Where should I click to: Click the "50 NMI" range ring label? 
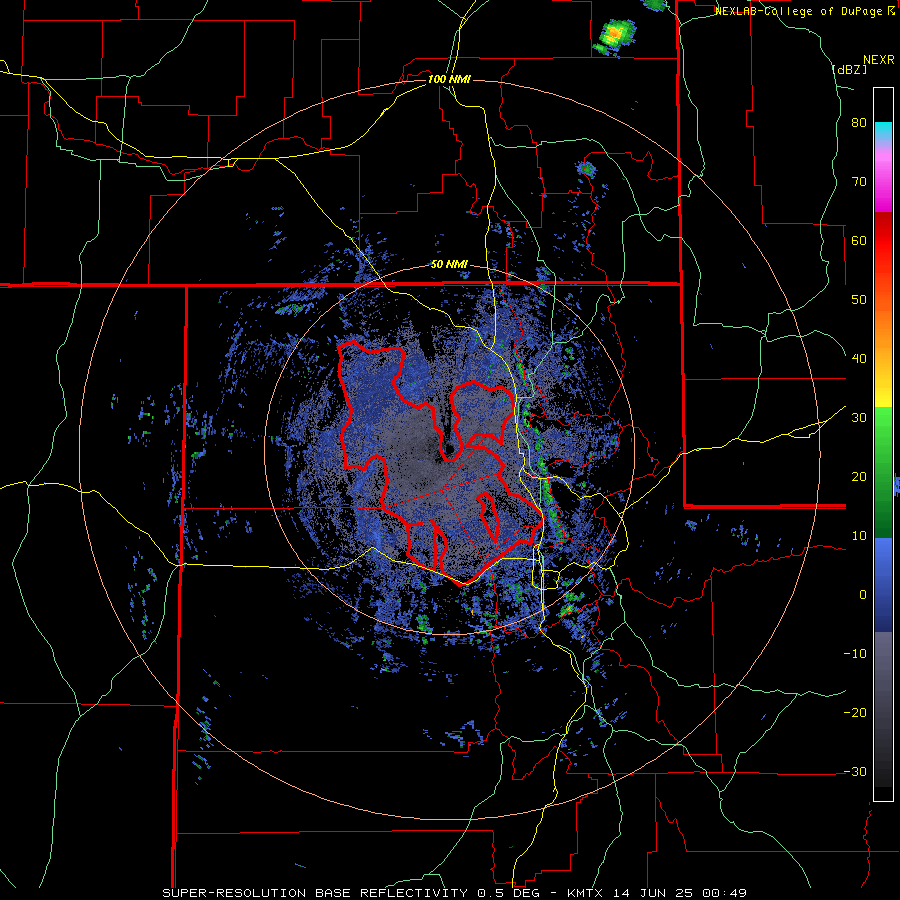coord(449,264)
